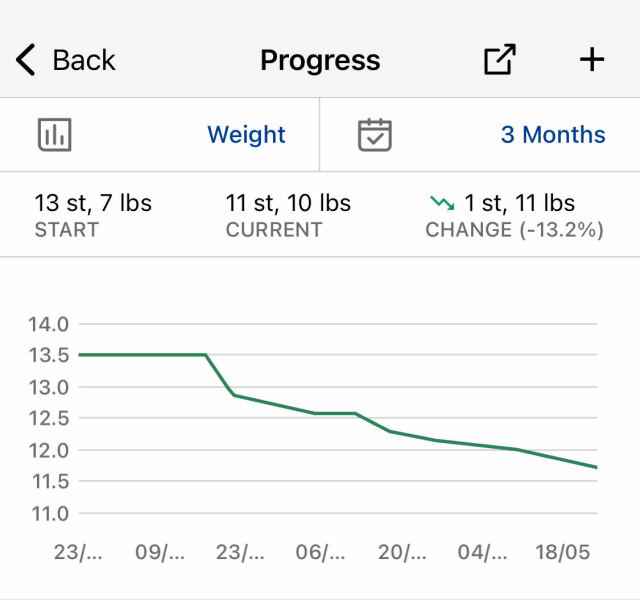This screenshot has width=640, height=600.
Task: Tap the plus icon to add entry
Action: tap(592, 60)
